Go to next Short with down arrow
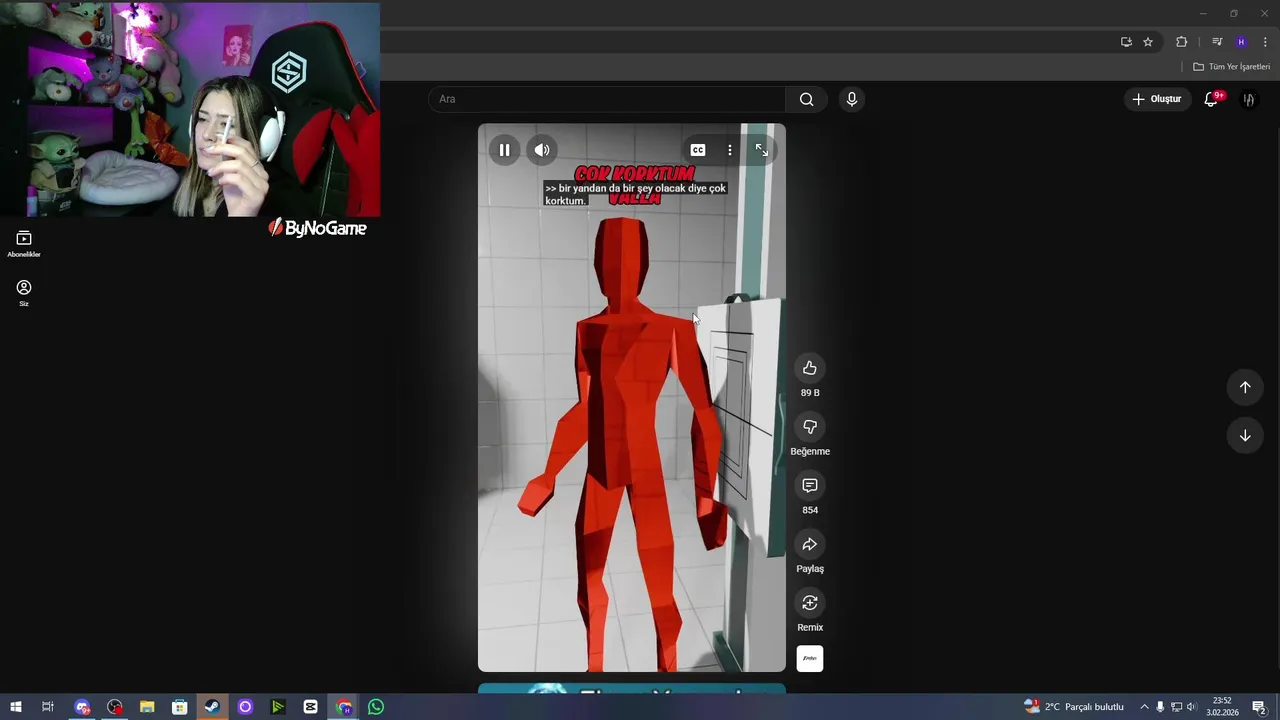Viewport: 1280px width, 720px height. coord(1245,435)
